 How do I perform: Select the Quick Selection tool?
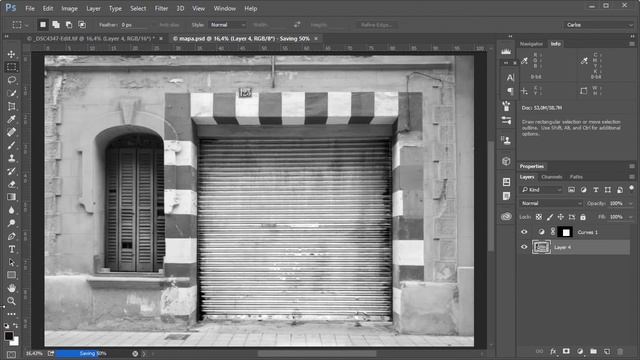(x=11, y=93)
